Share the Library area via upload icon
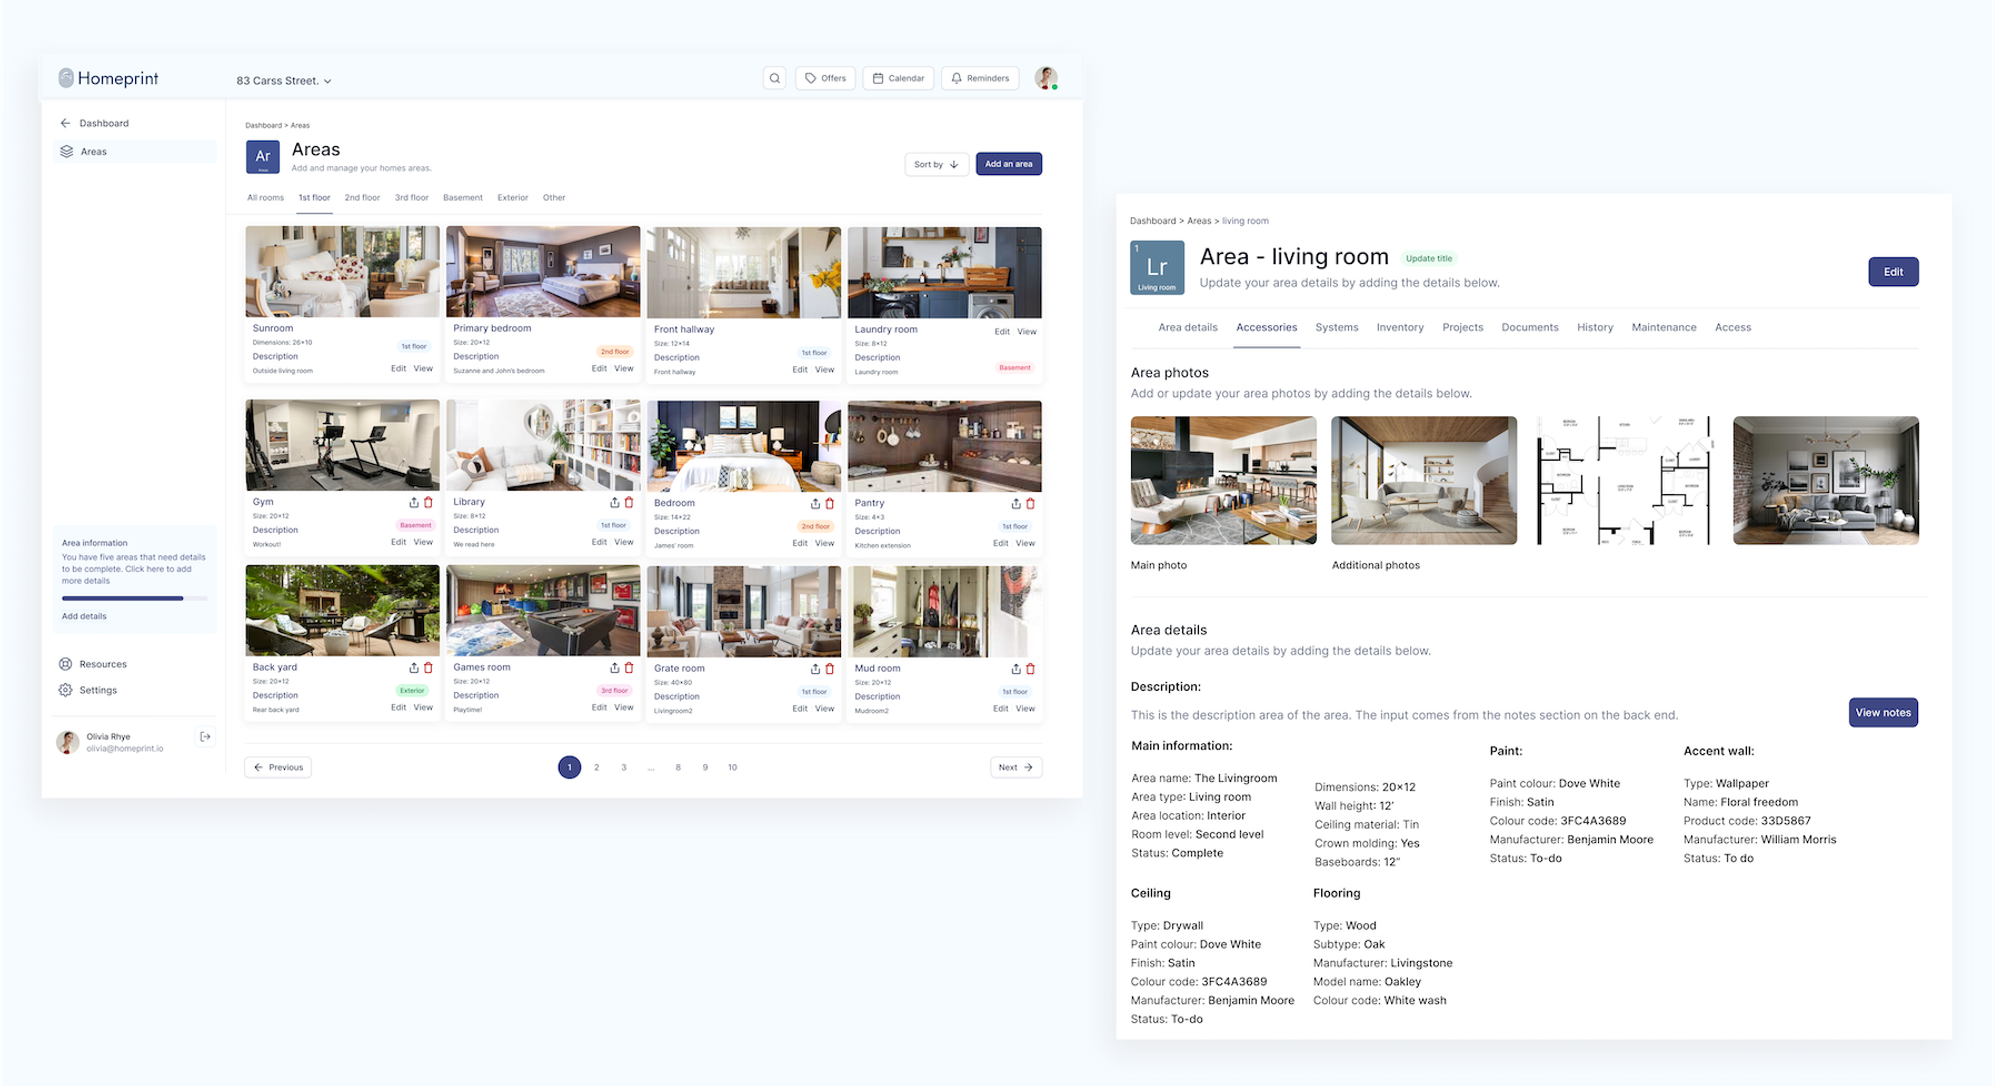 point(614,502)
